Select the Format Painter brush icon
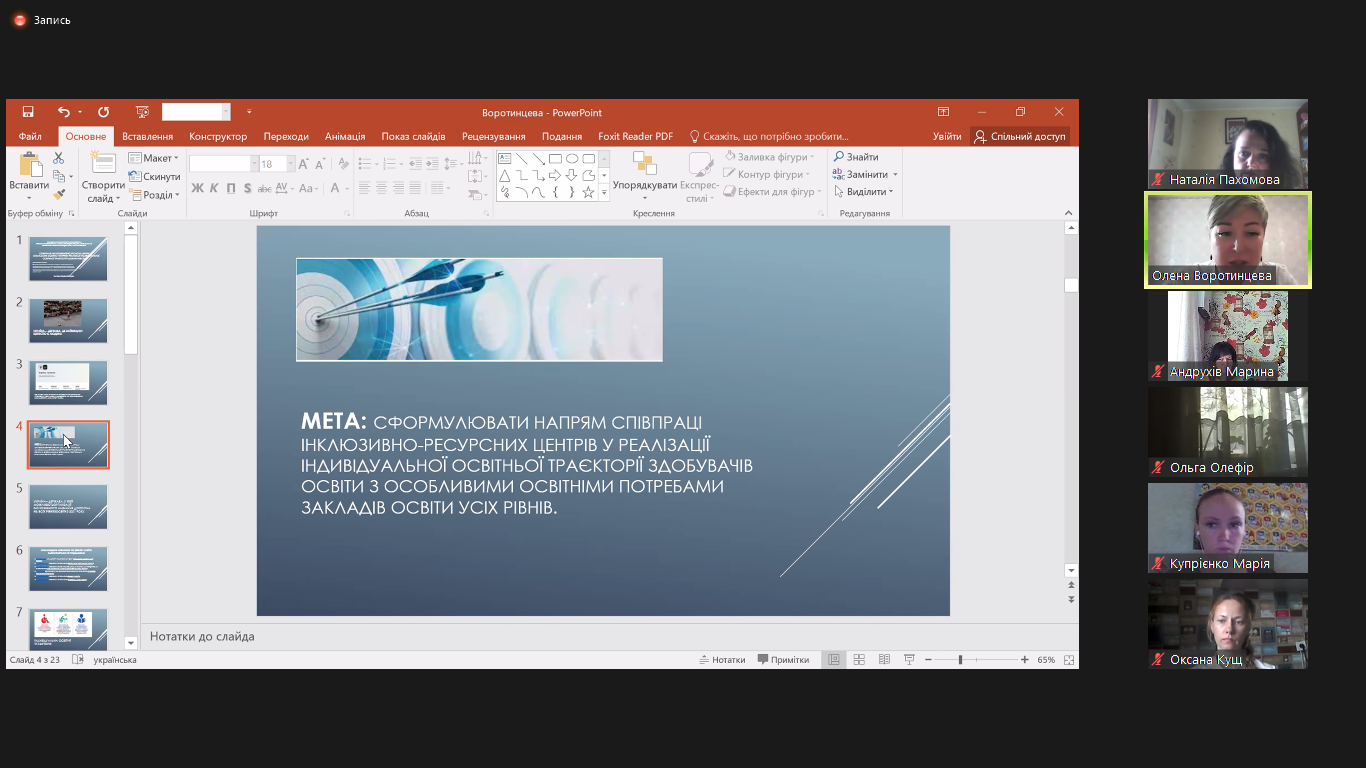This screenshot has height=768, width=1366. coord(58,195)
